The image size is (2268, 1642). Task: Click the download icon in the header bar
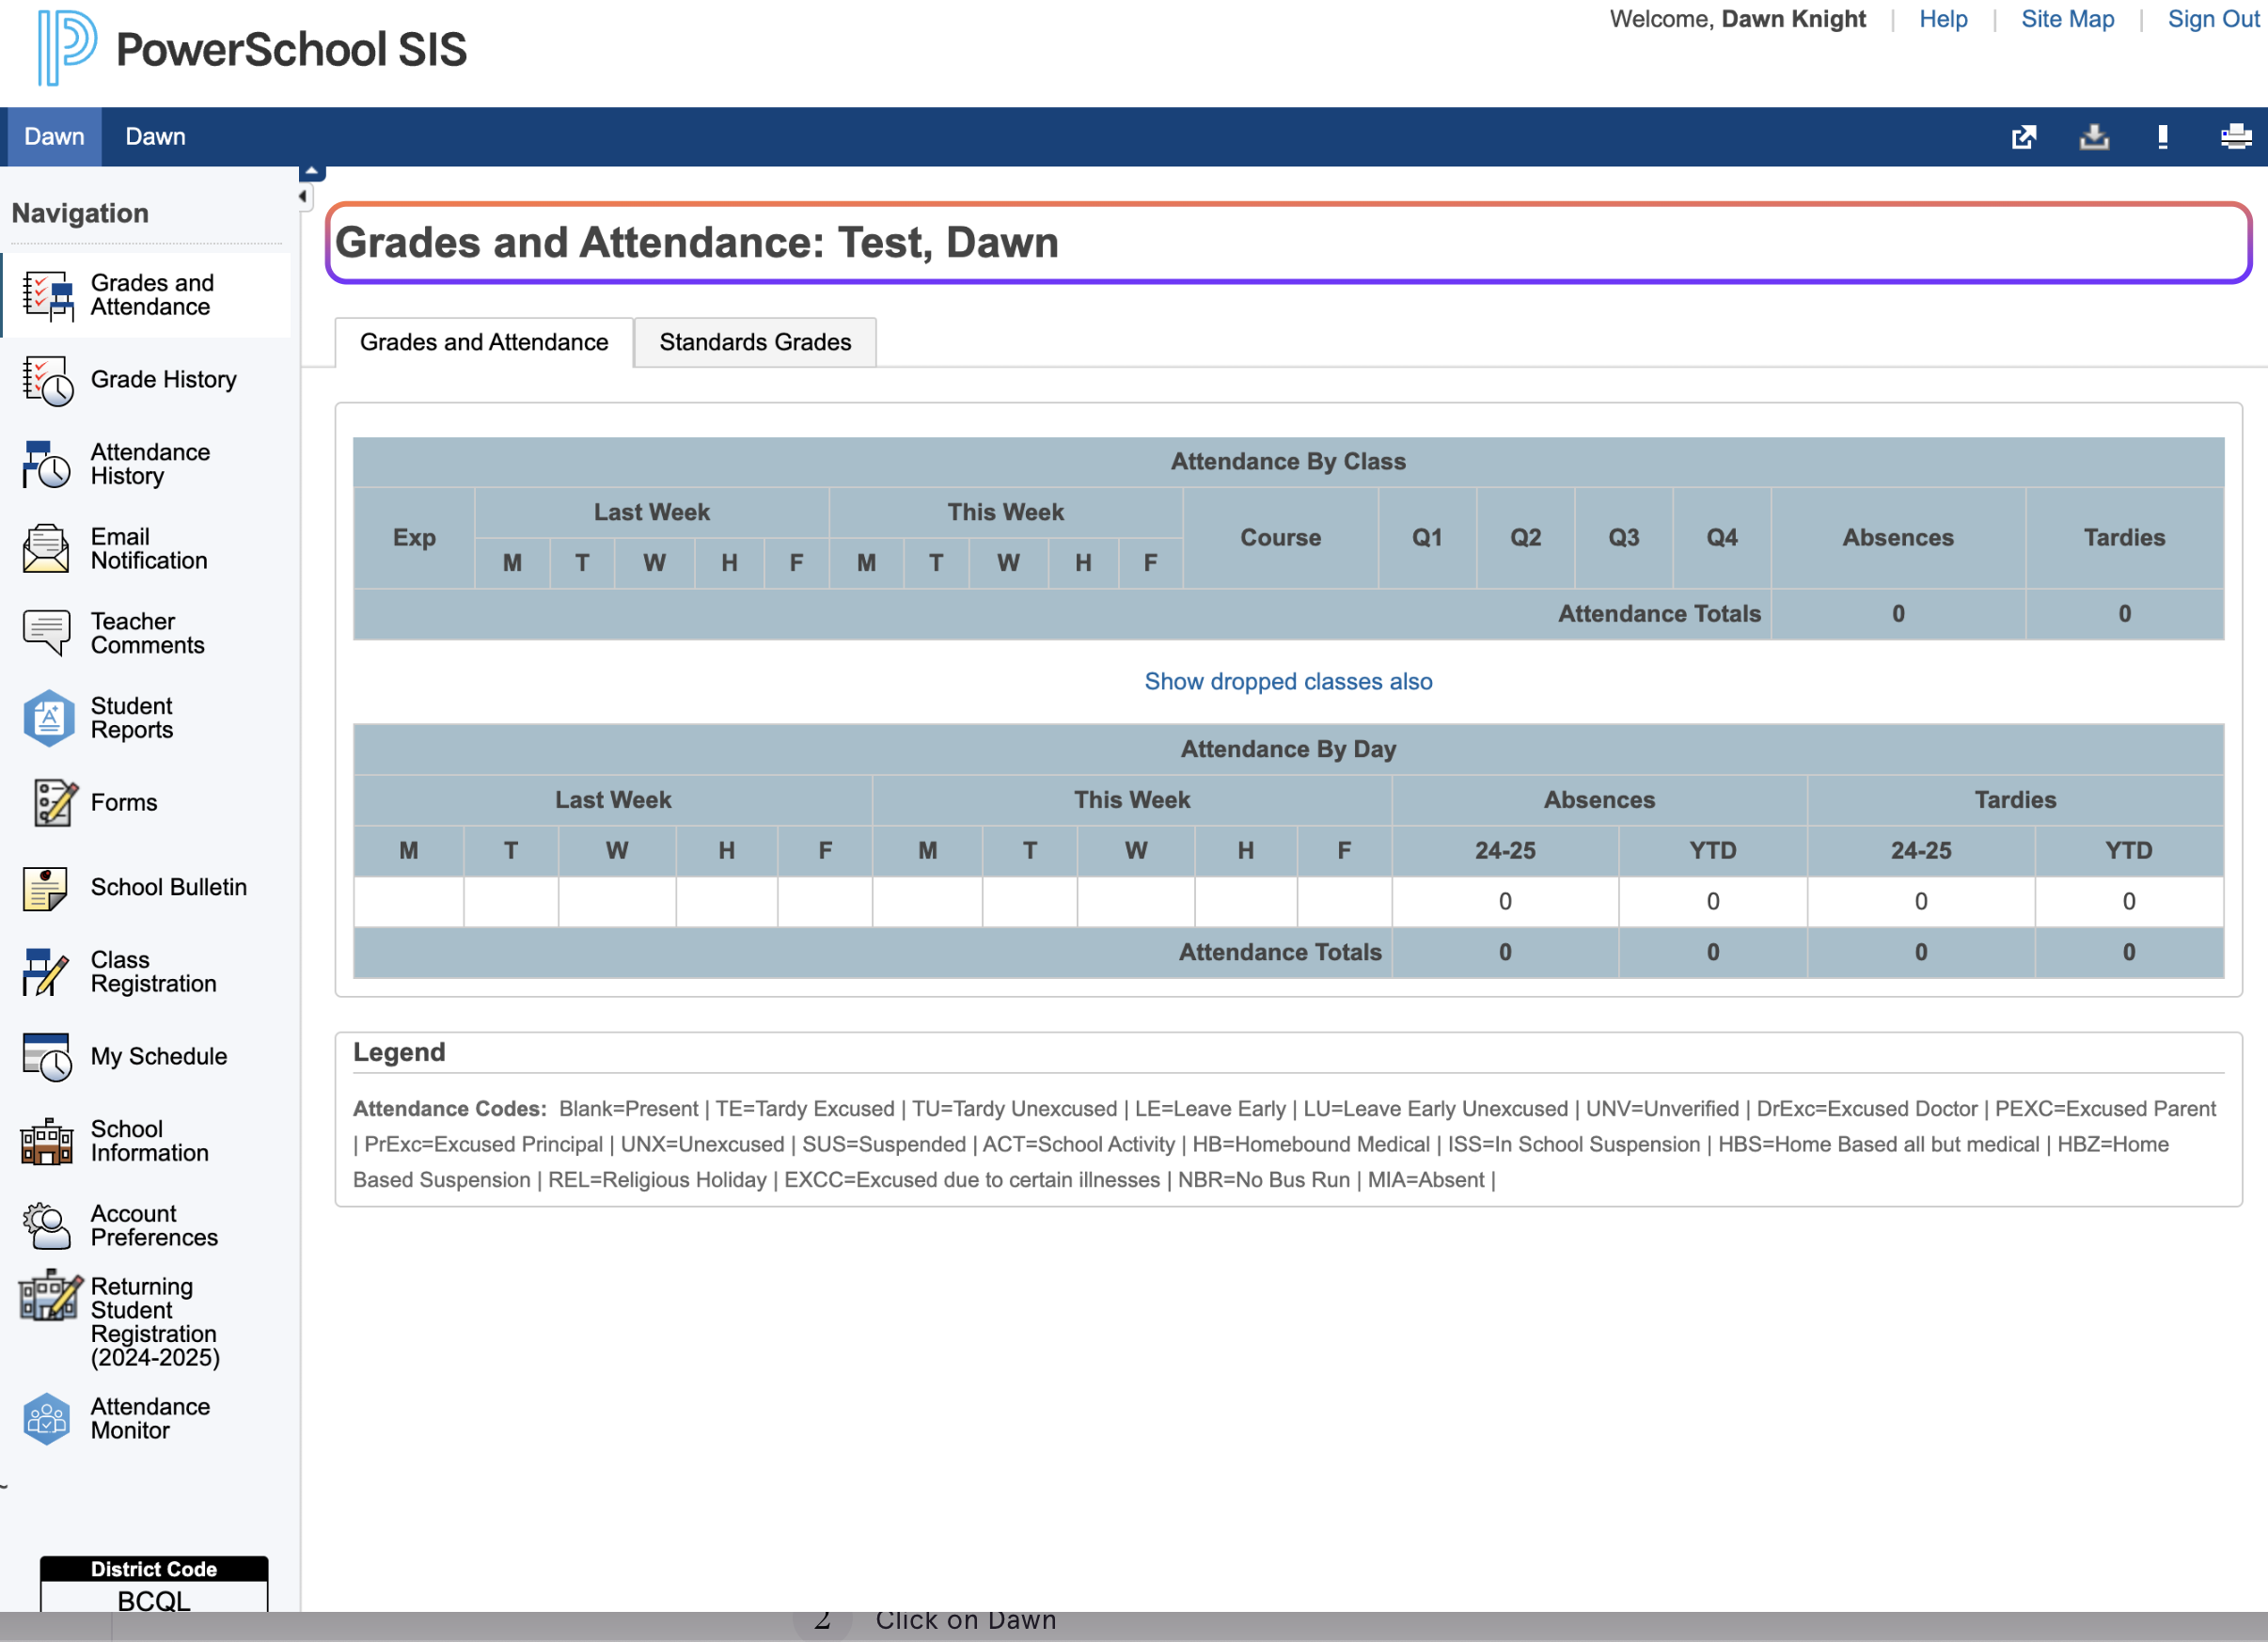coord(2094,137)
